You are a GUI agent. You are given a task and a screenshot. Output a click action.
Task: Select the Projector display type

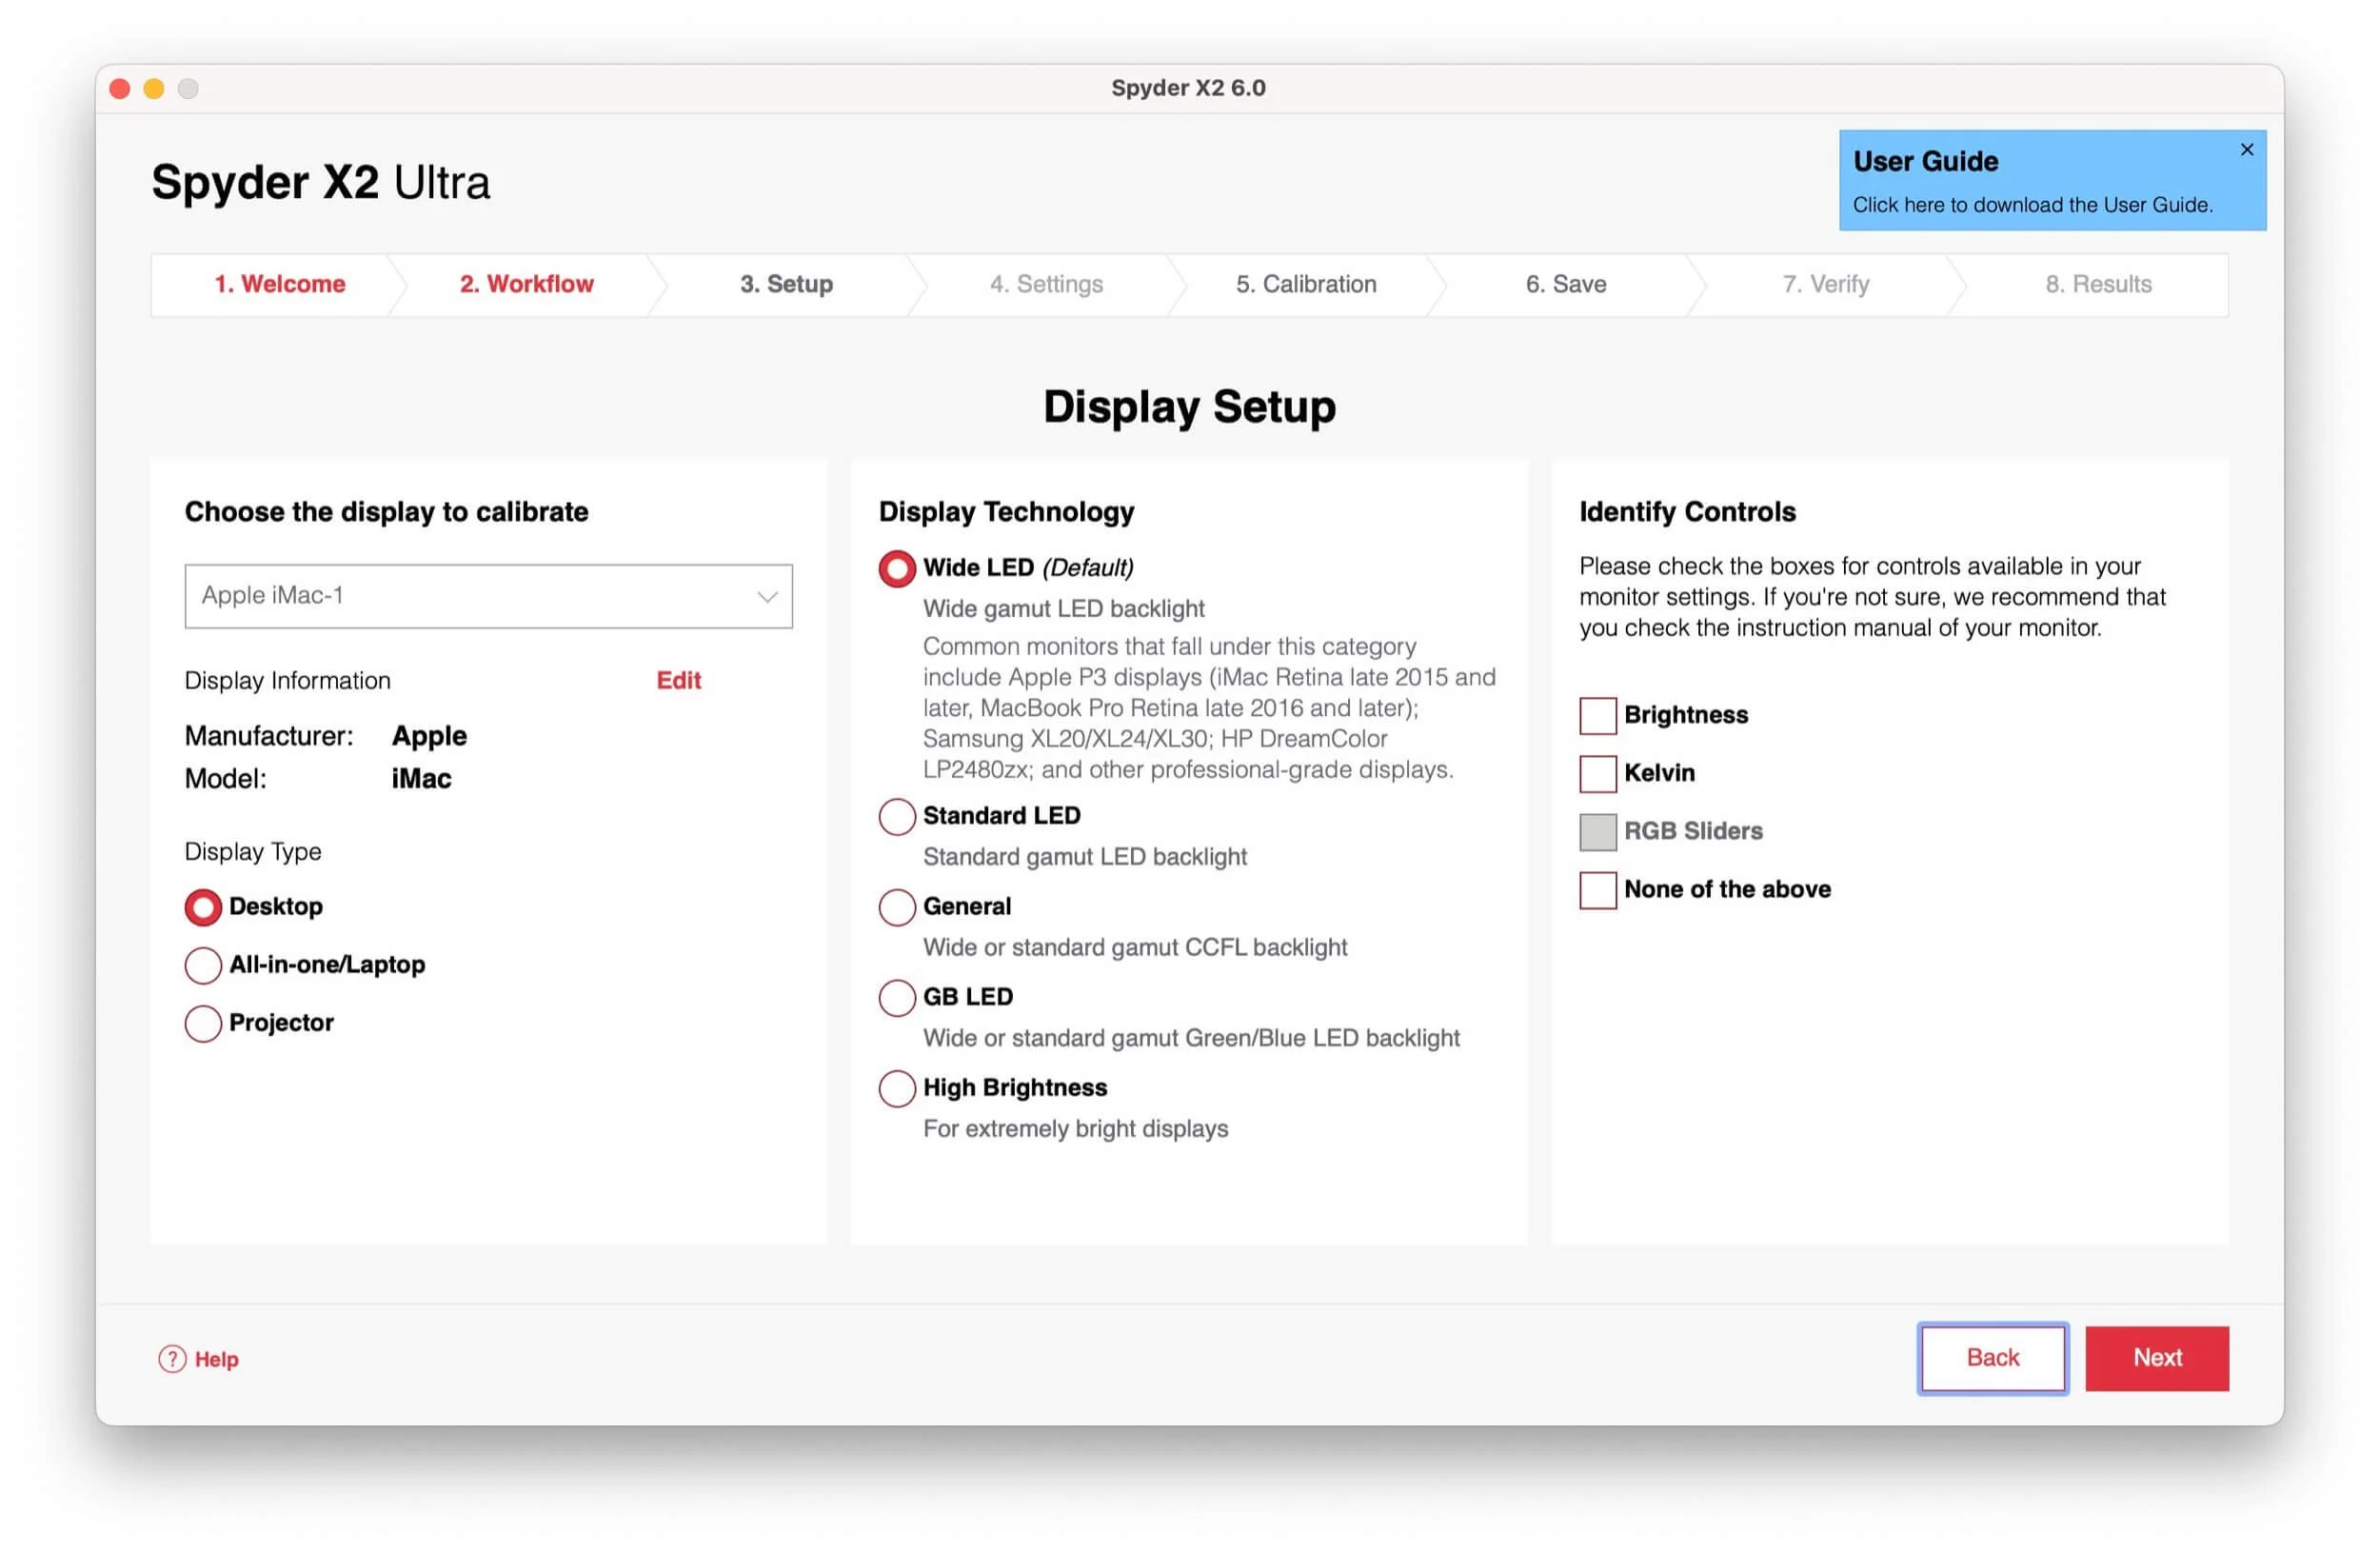[x=203, y=1023]
